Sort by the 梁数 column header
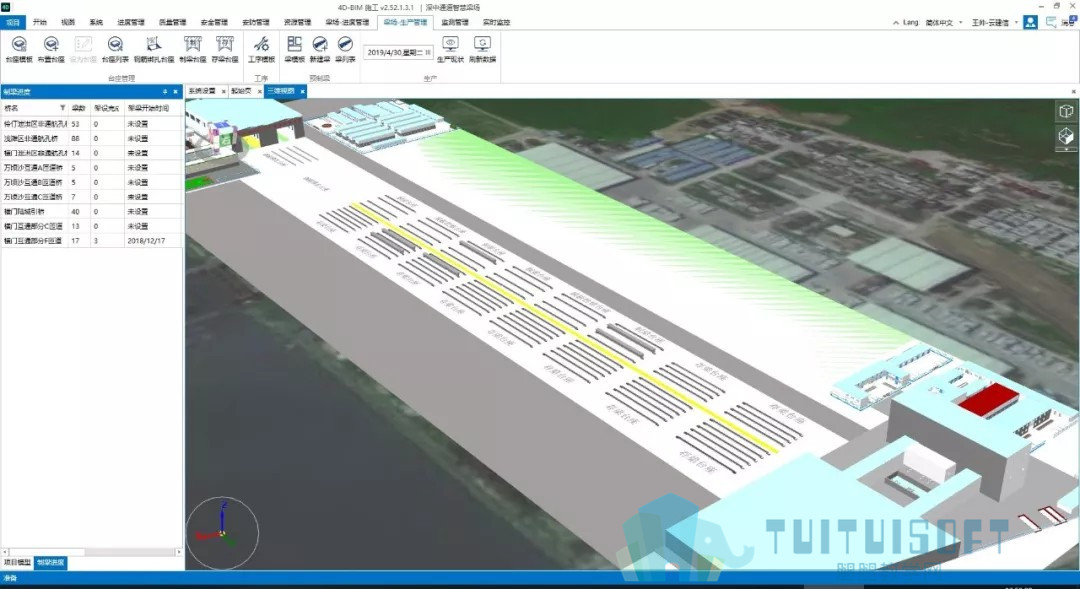Viewport: 1080px width, 589px height. pos(79,108)
